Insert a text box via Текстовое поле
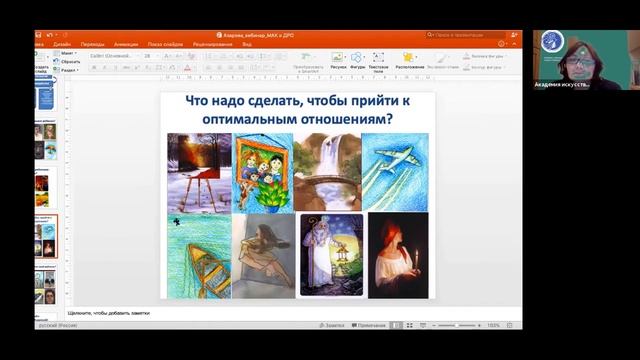This screenshot has width=640, height=360. pyautogui.click(x=378, y=62)
